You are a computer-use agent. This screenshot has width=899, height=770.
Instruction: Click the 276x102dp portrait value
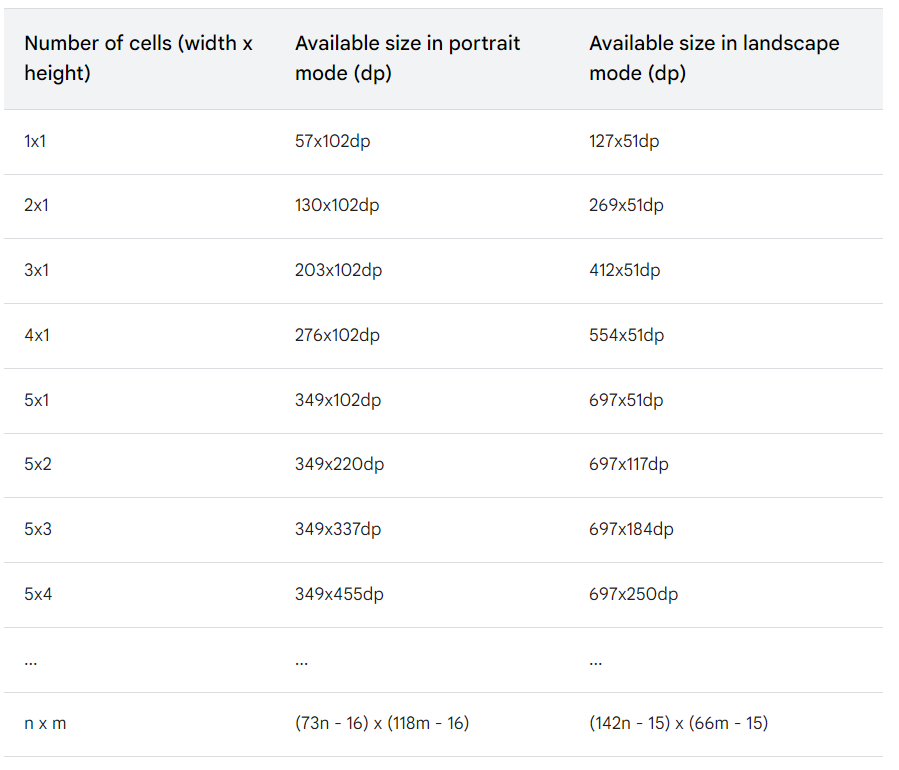(337, 336)
